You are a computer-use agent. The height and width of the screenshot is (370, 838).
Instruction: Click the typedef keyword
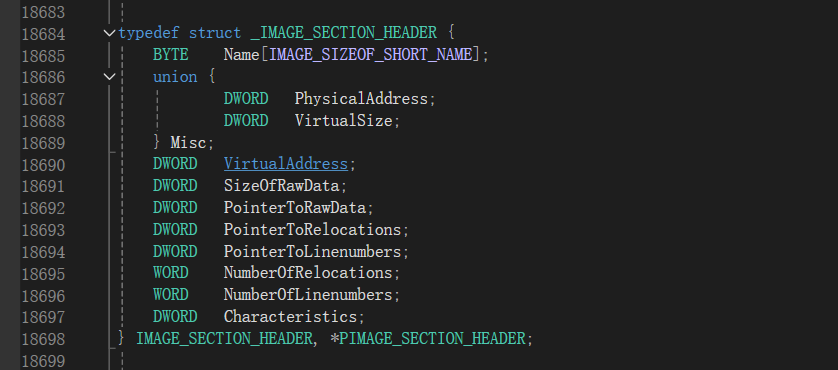(x=149, y=33)
